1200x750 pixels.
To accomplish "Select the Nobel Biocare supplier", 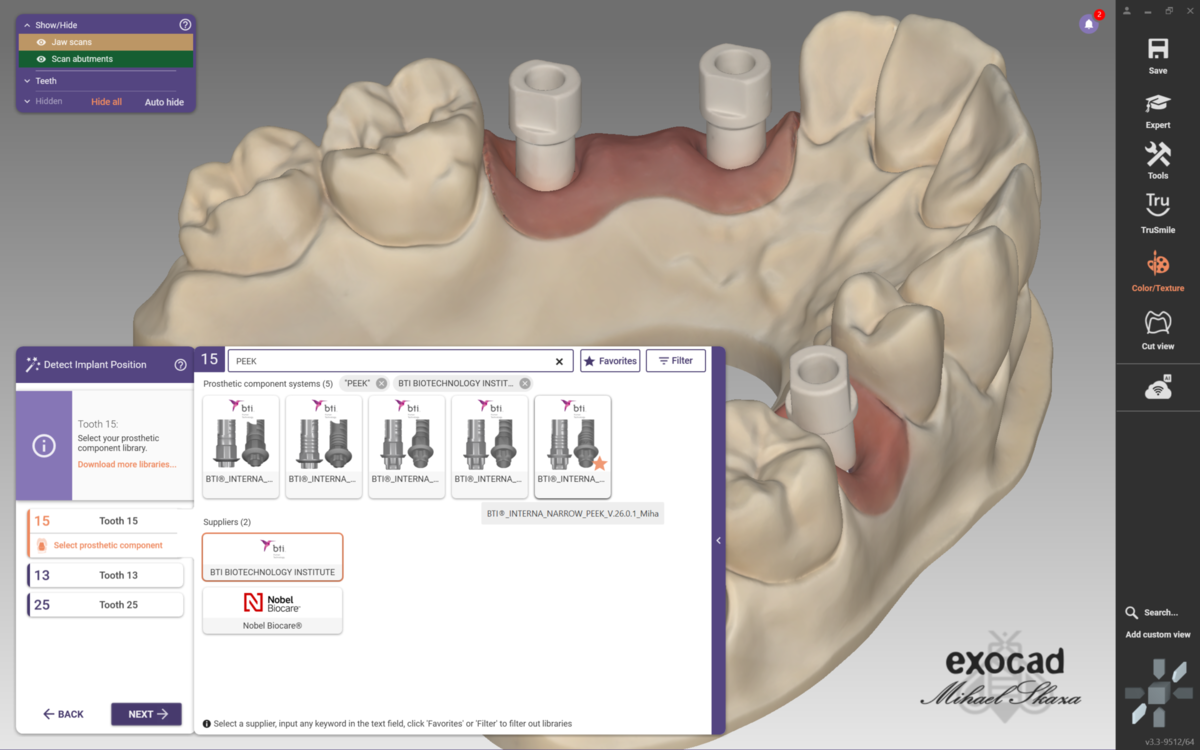I will [272, 611].
